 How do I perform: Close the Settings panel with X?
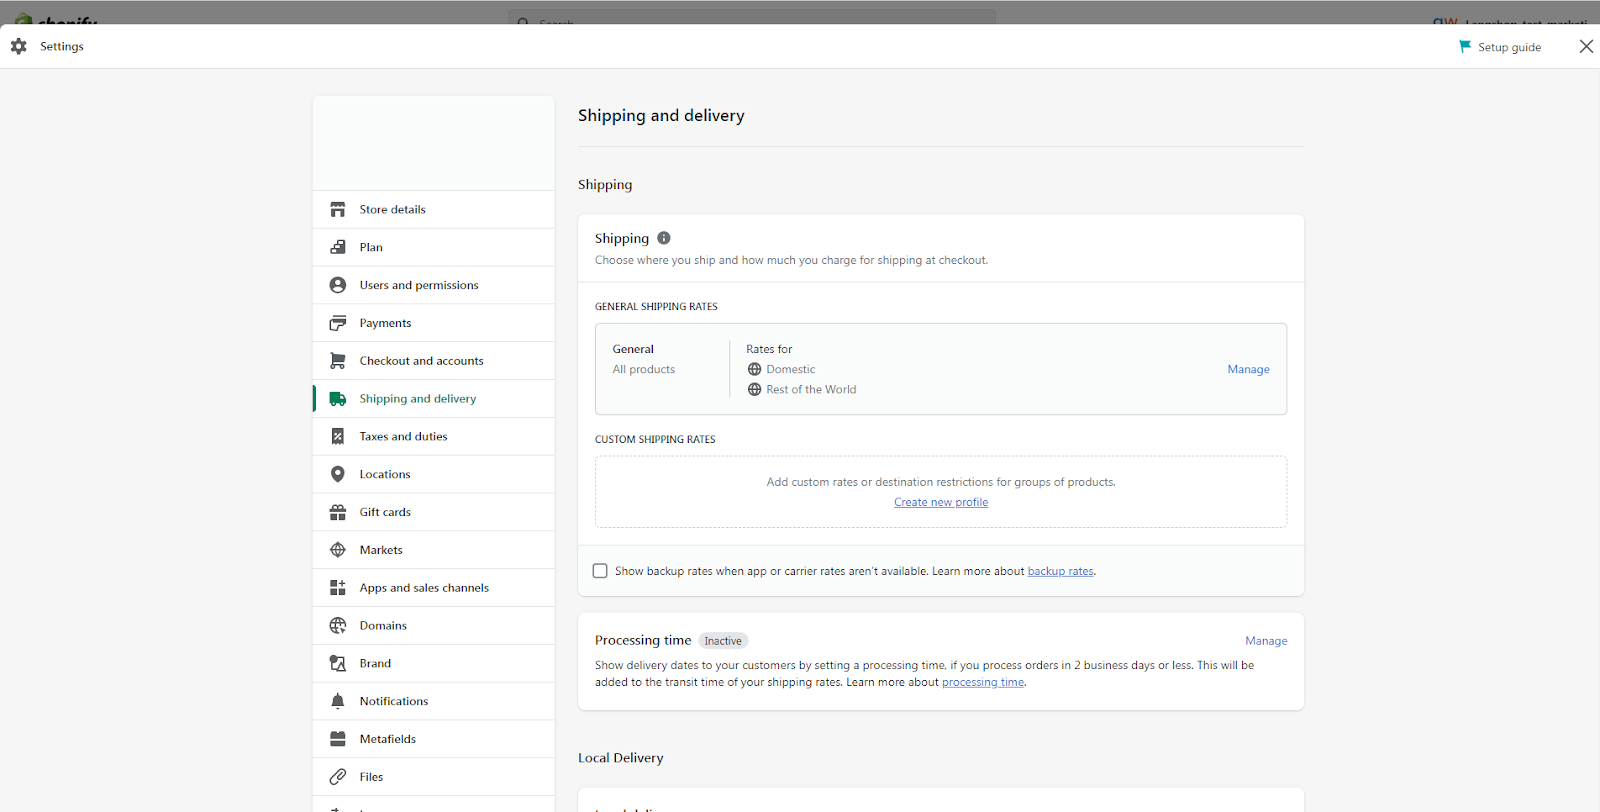coord(1586,46)
